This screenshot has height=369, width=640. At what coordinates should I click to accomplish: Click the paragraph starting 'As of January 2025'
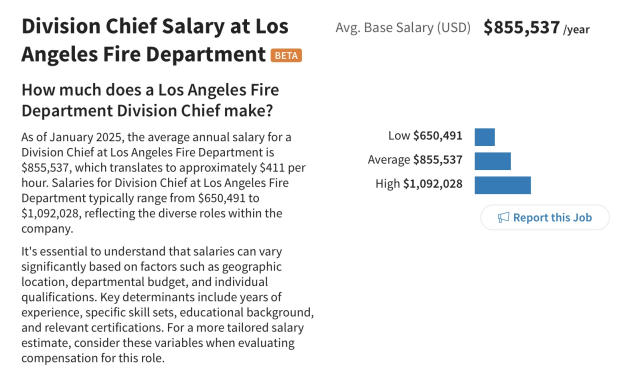pyautogui.click(x=163, y=182)
